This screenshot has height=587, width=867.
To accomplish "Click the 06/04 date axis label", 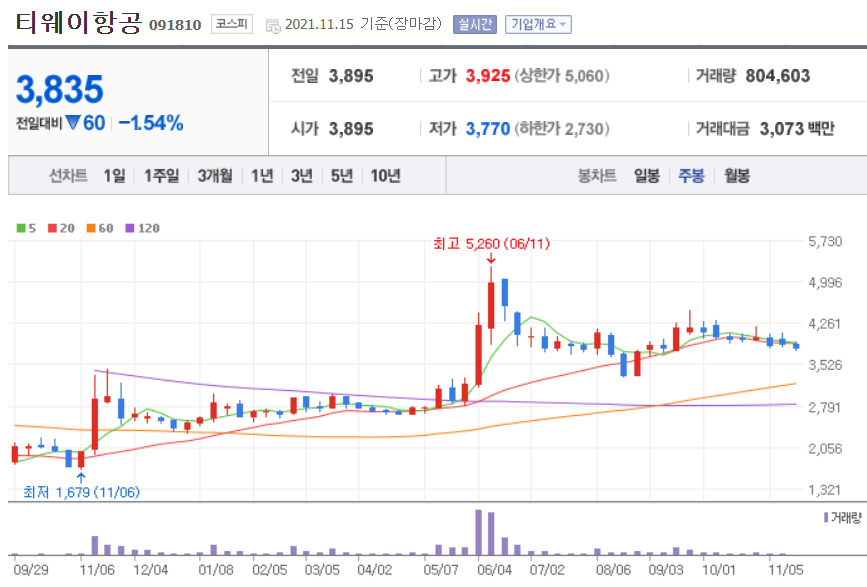I will point(494,570).
